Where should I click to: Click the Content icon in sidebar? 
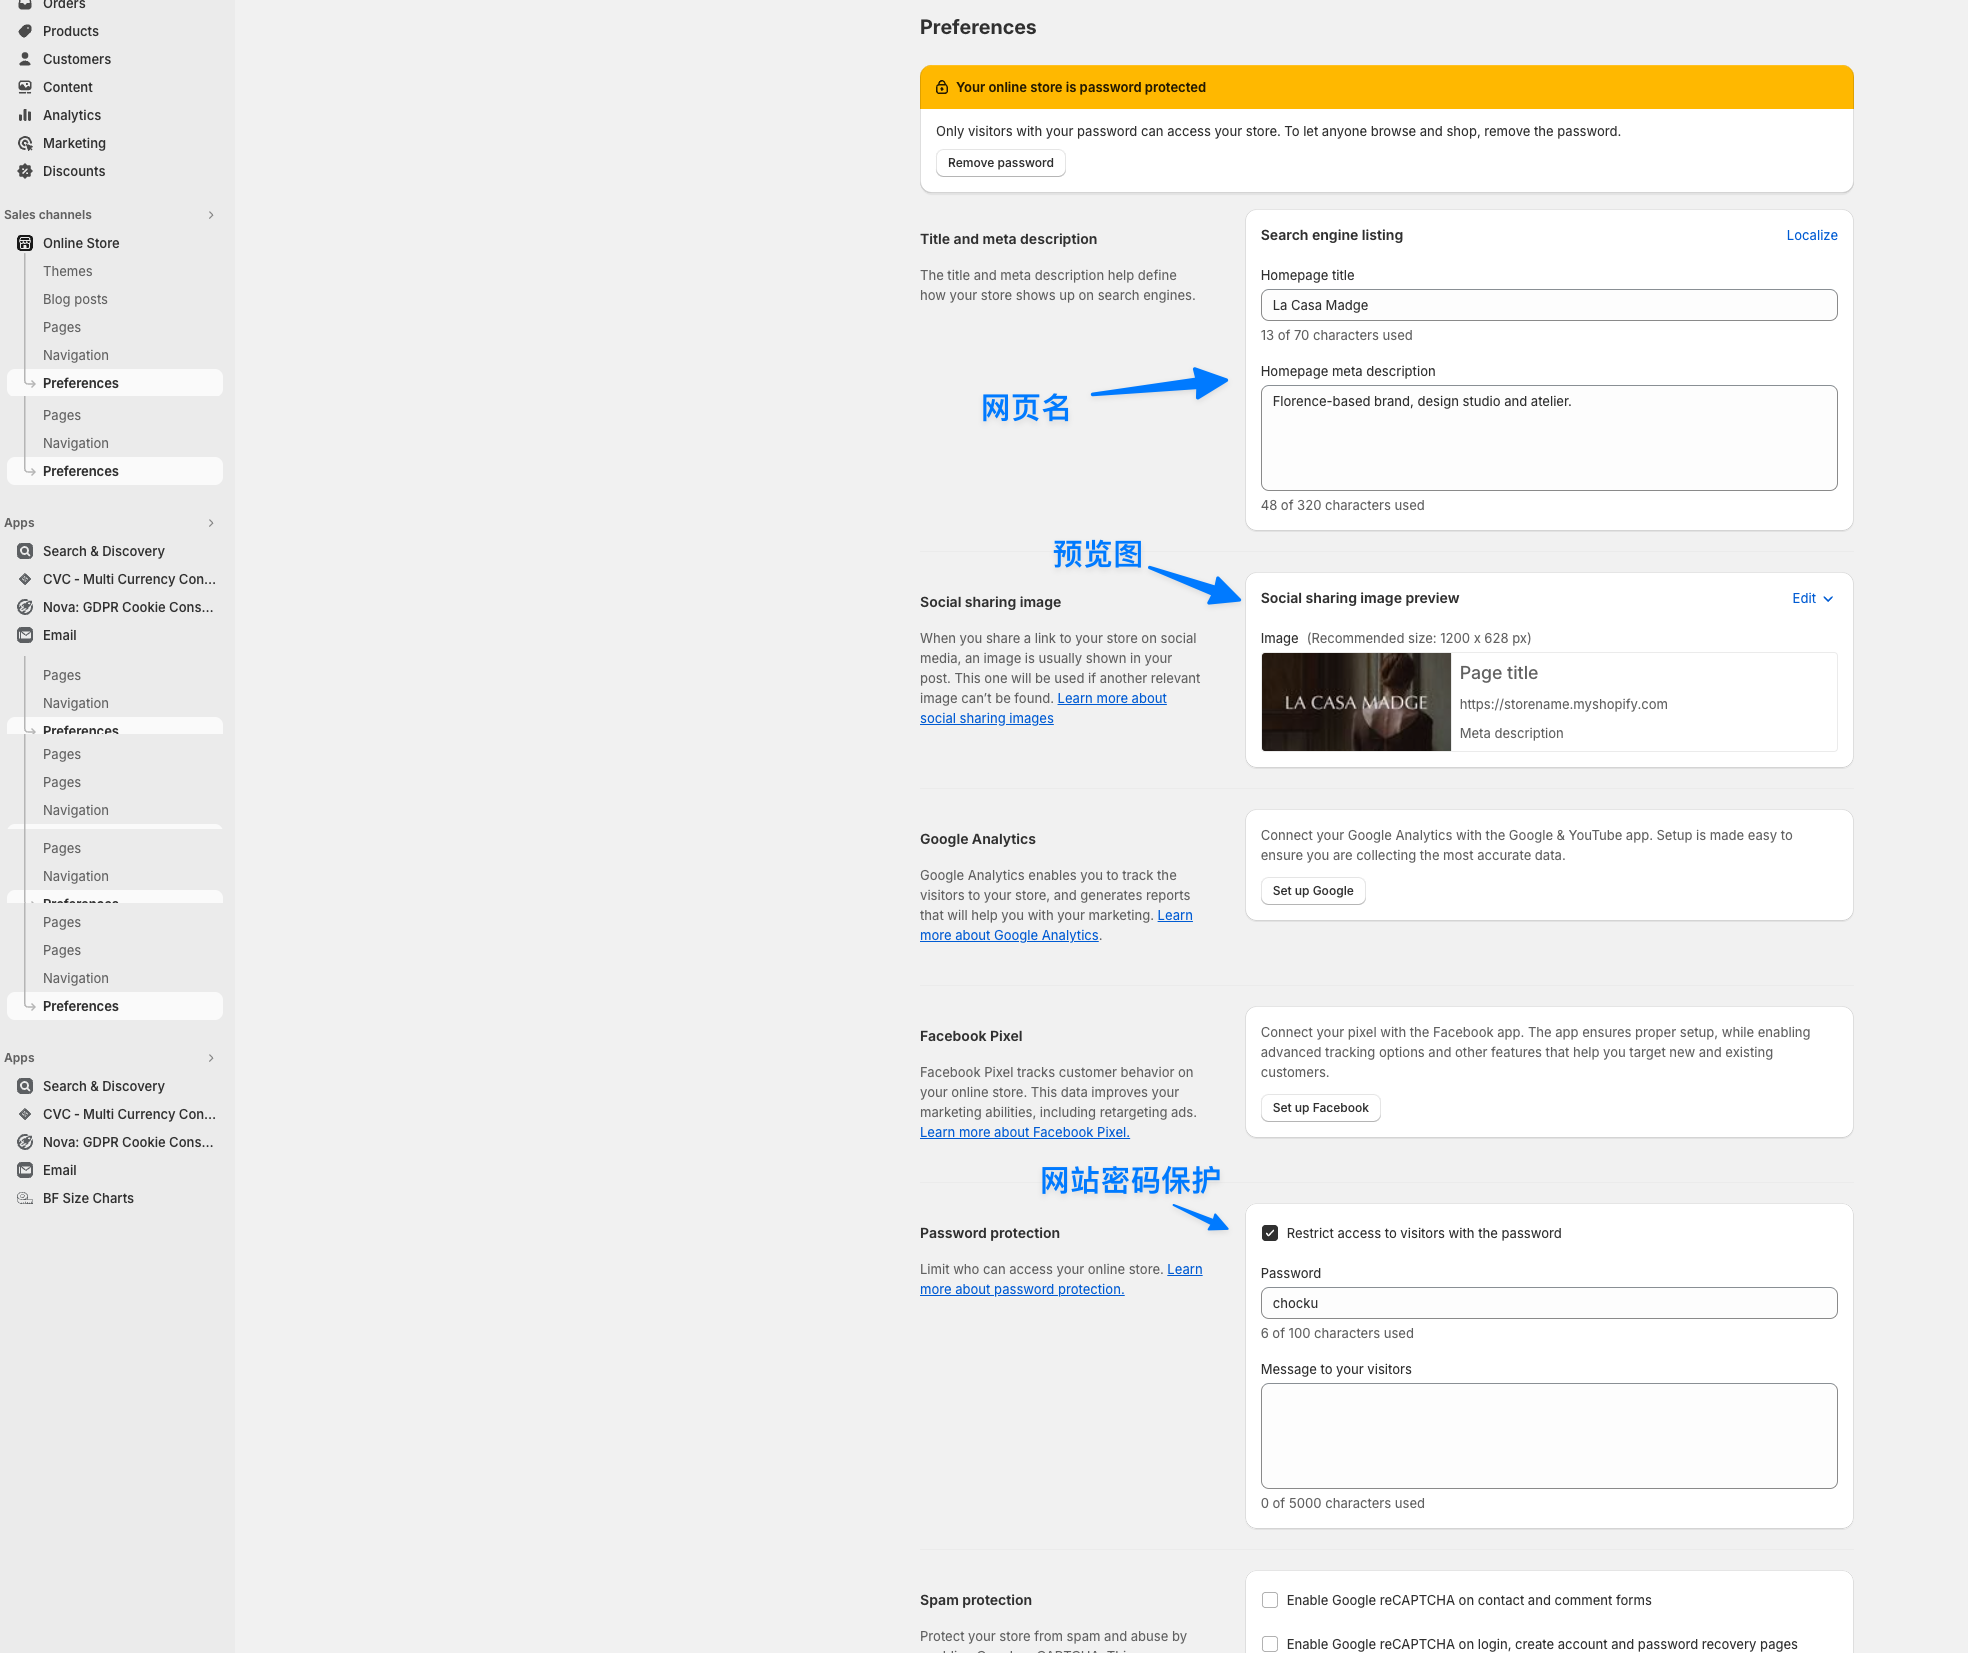25,87
